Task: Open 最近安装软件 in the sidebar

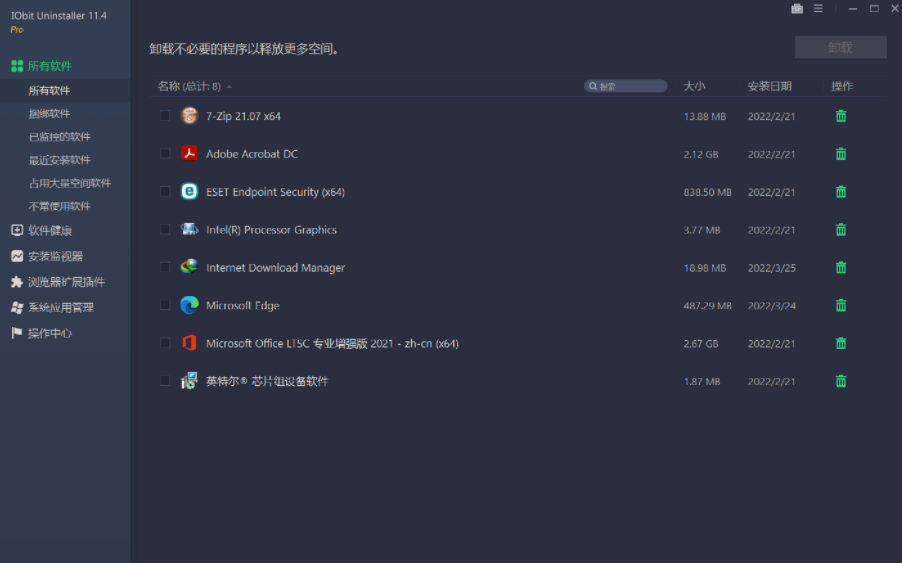Action: click(60, 160)
